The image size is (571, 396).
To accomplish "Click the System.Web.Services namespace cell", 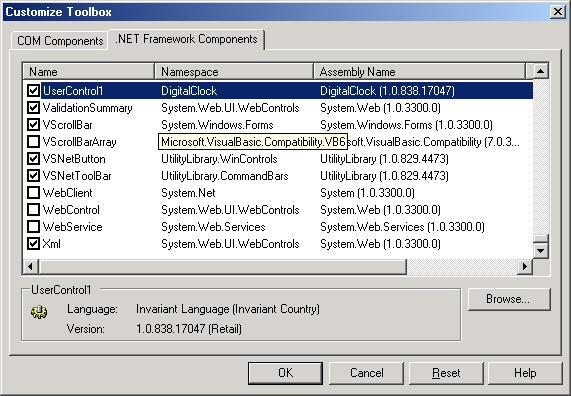I will click(x=213, y=227).
